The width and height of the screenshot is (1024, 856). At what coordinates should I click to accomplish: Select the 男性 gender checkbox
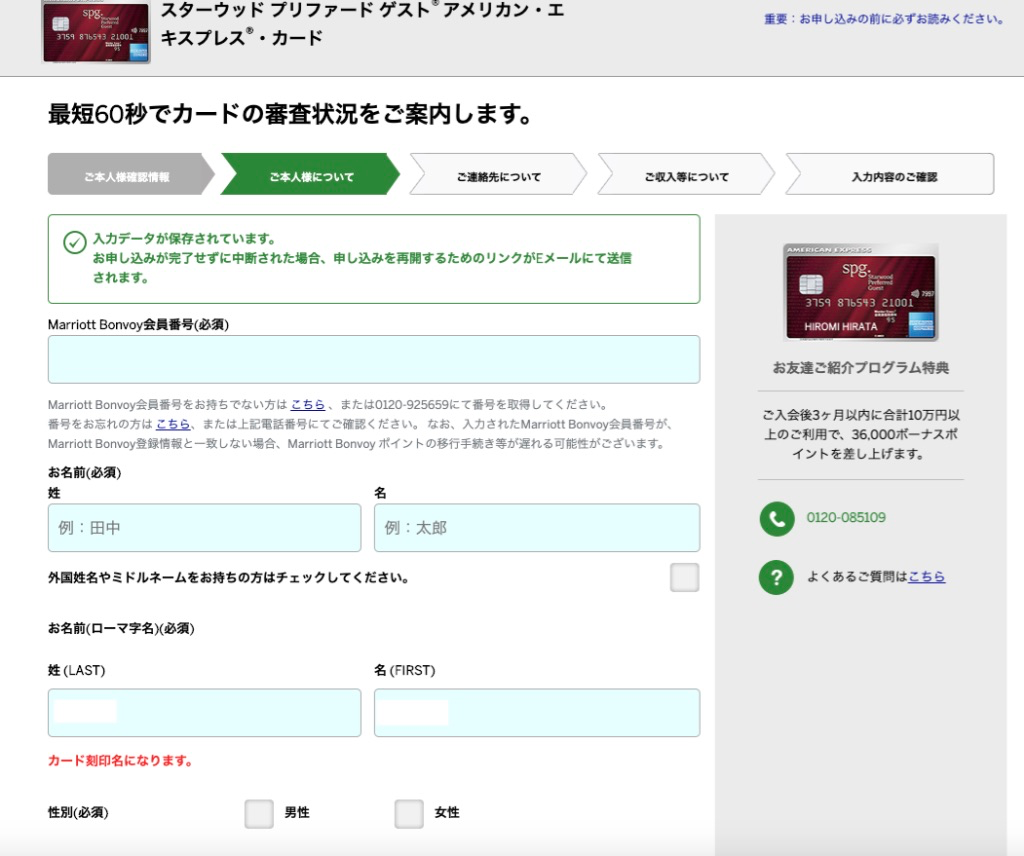(258, 813)
